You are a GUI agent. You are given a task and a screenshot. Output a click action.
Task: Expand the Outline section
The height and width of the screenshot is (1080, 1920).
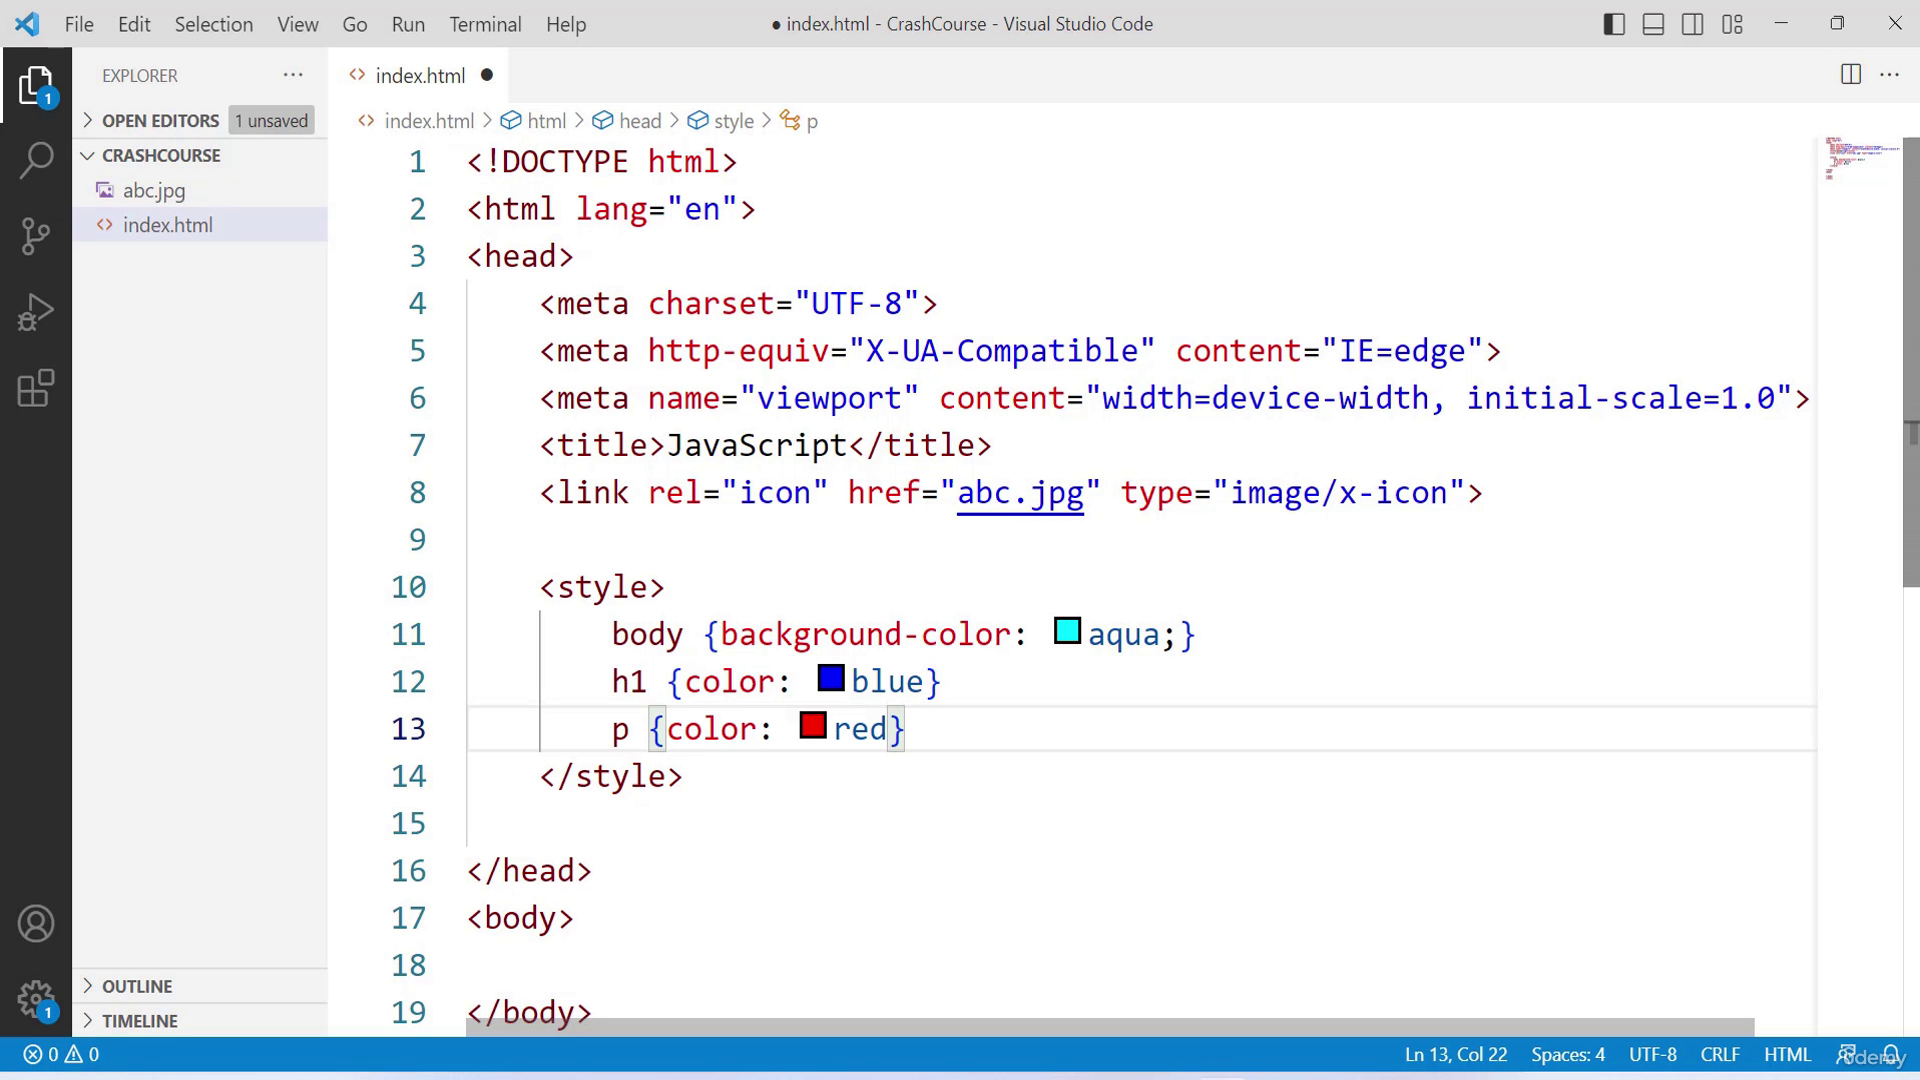pyautogui.click(x=88, y=986)
